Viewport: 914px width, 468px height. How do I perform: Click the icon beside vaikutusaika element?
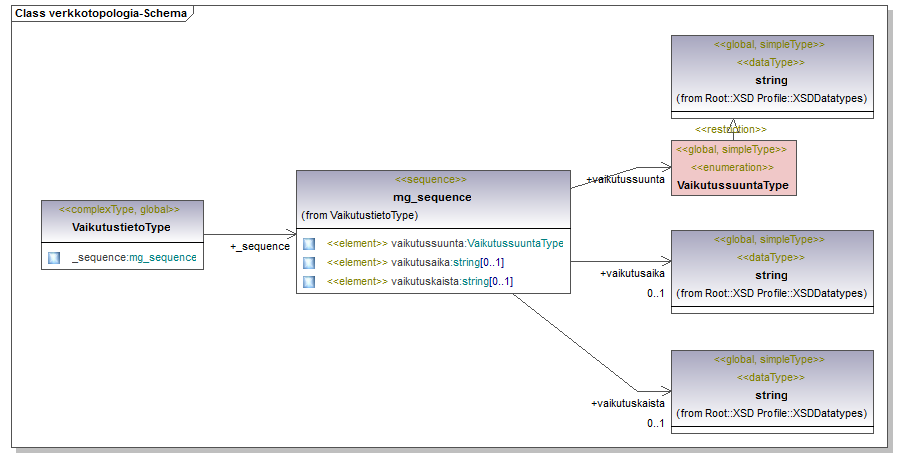(309, 262)
